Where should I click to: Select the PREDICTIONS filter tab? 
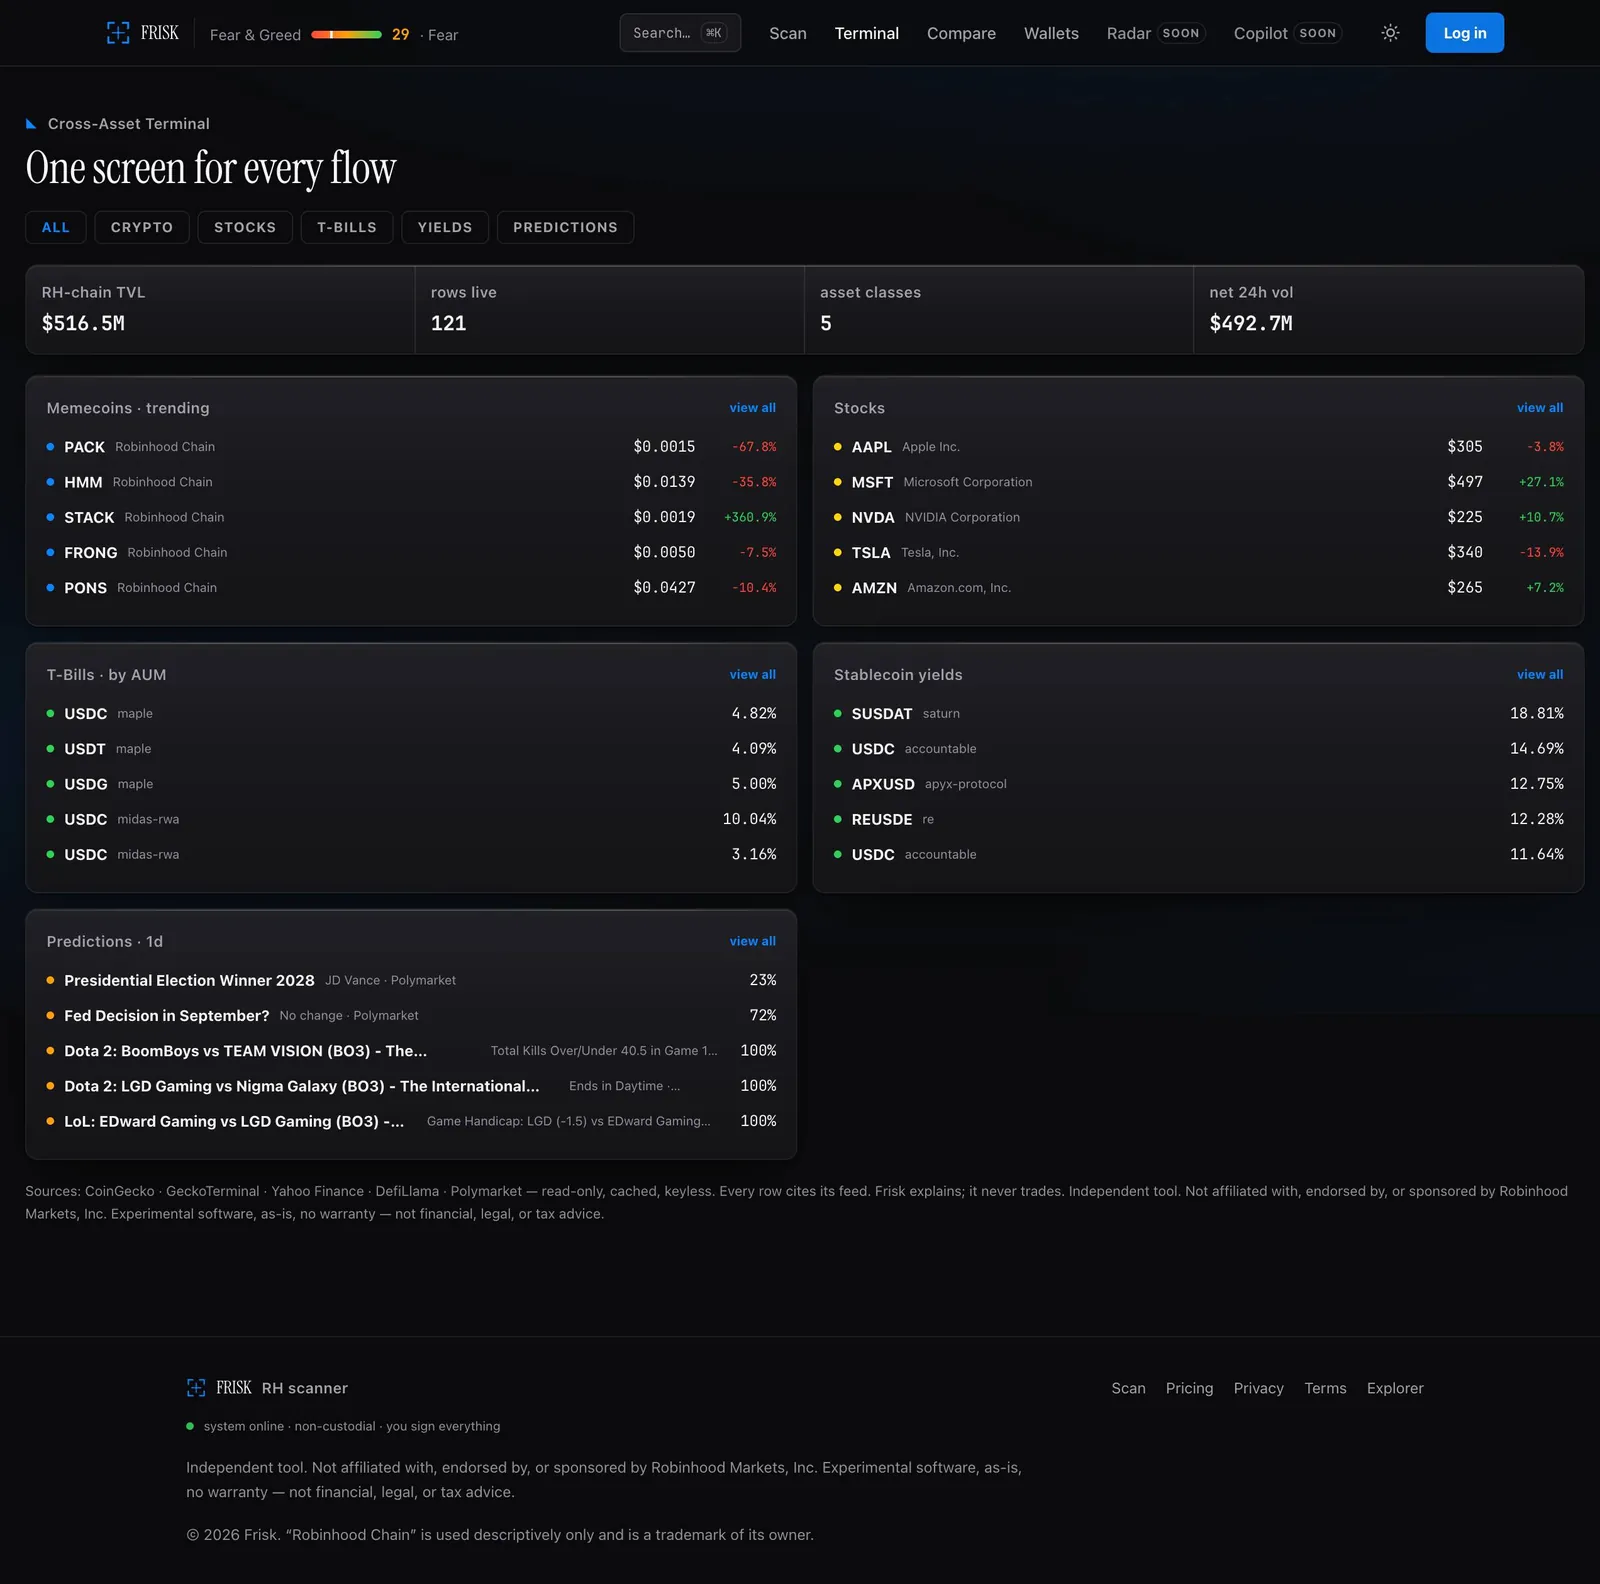[565, 227]
